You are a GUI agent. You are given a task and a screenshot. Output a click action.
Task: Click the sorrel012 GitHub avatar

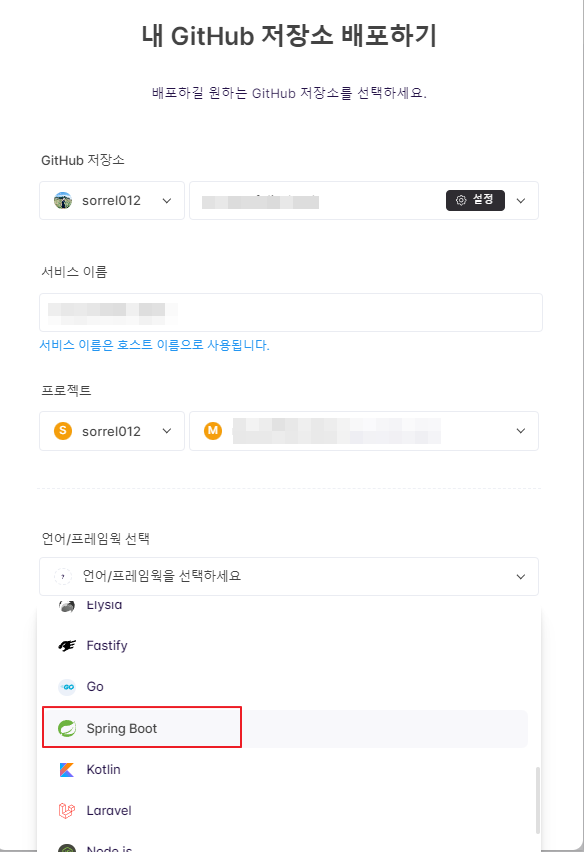(59, 200)
